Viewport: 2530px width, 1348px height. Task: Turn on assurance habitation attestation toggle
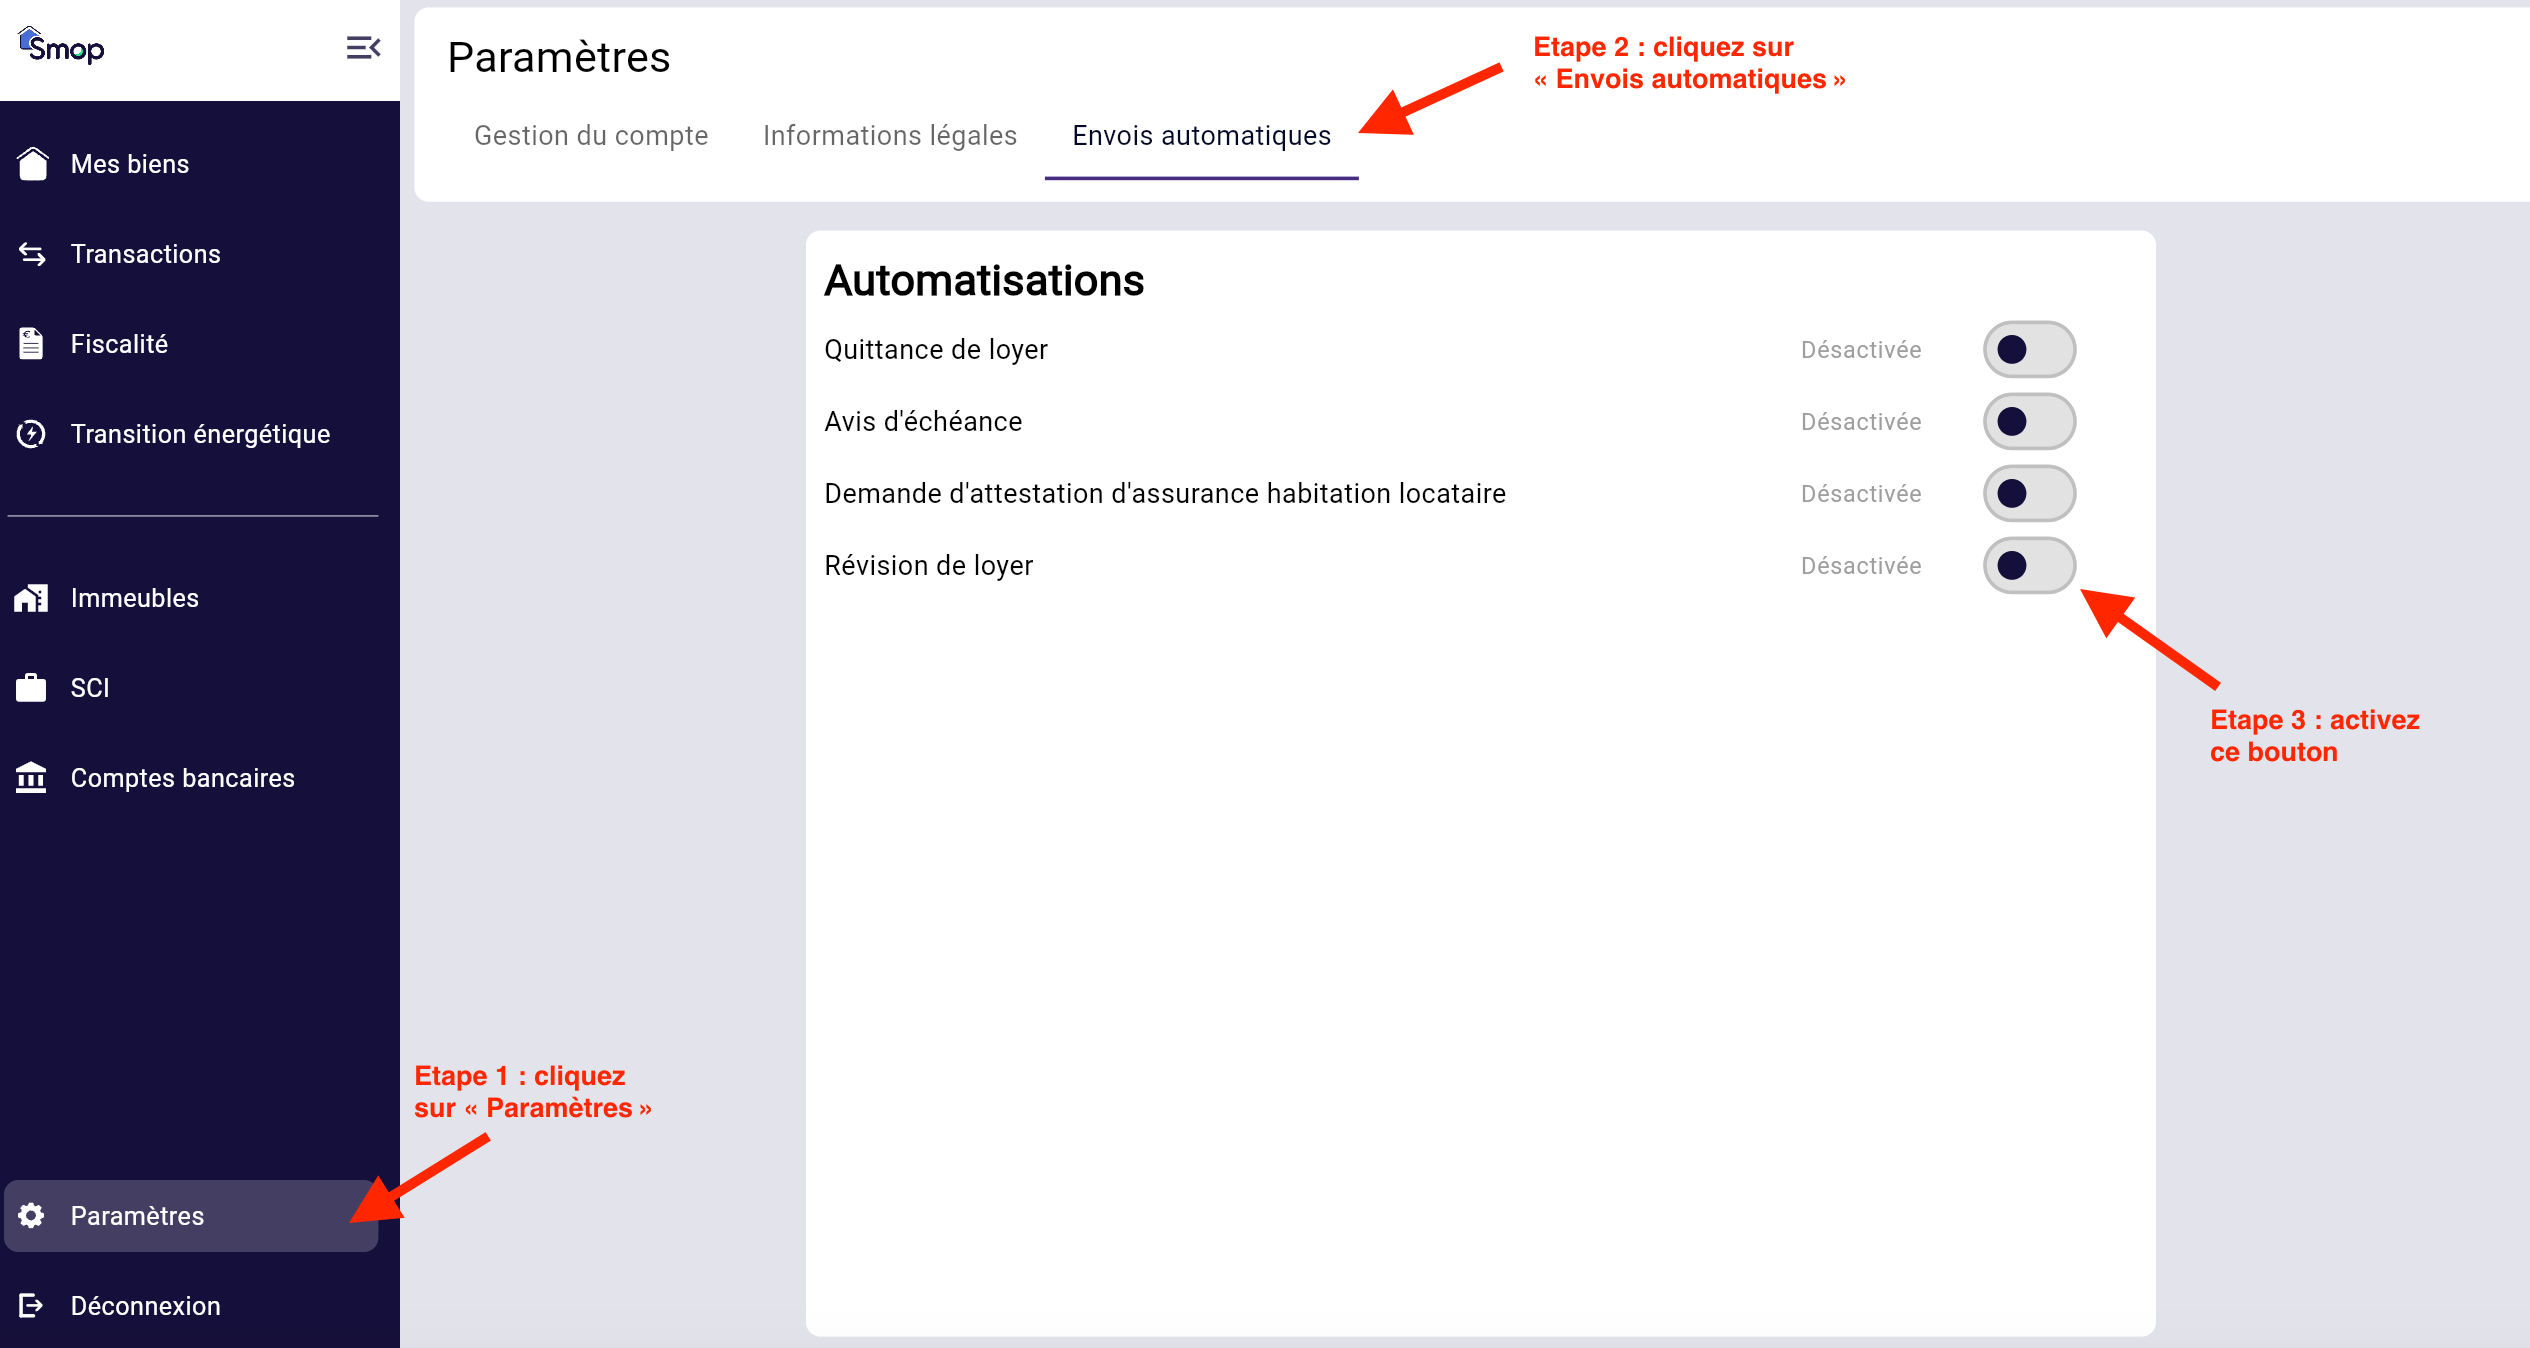pyautogui.click(x=2029, y=494)
